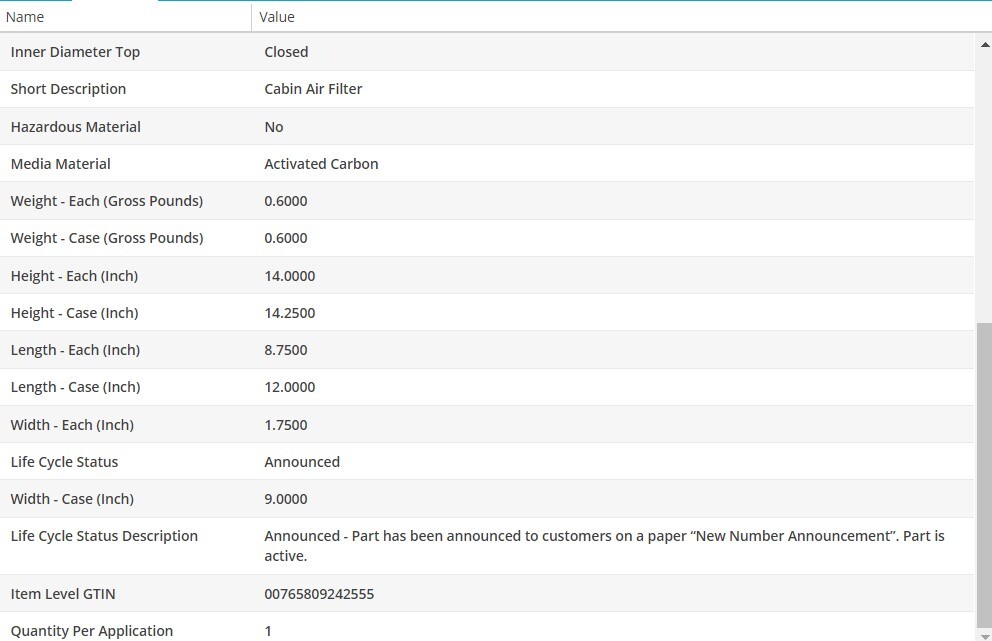
Task: Select the Item Level GTIN label
Action: coord(63,594)
